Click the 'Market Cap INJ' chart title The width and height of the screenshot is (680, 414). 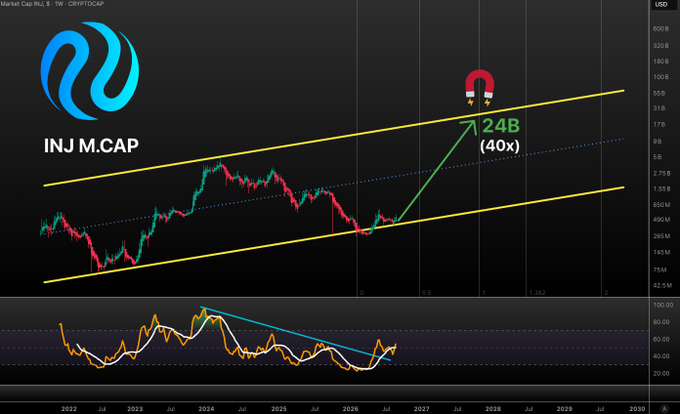pos(52,3)
